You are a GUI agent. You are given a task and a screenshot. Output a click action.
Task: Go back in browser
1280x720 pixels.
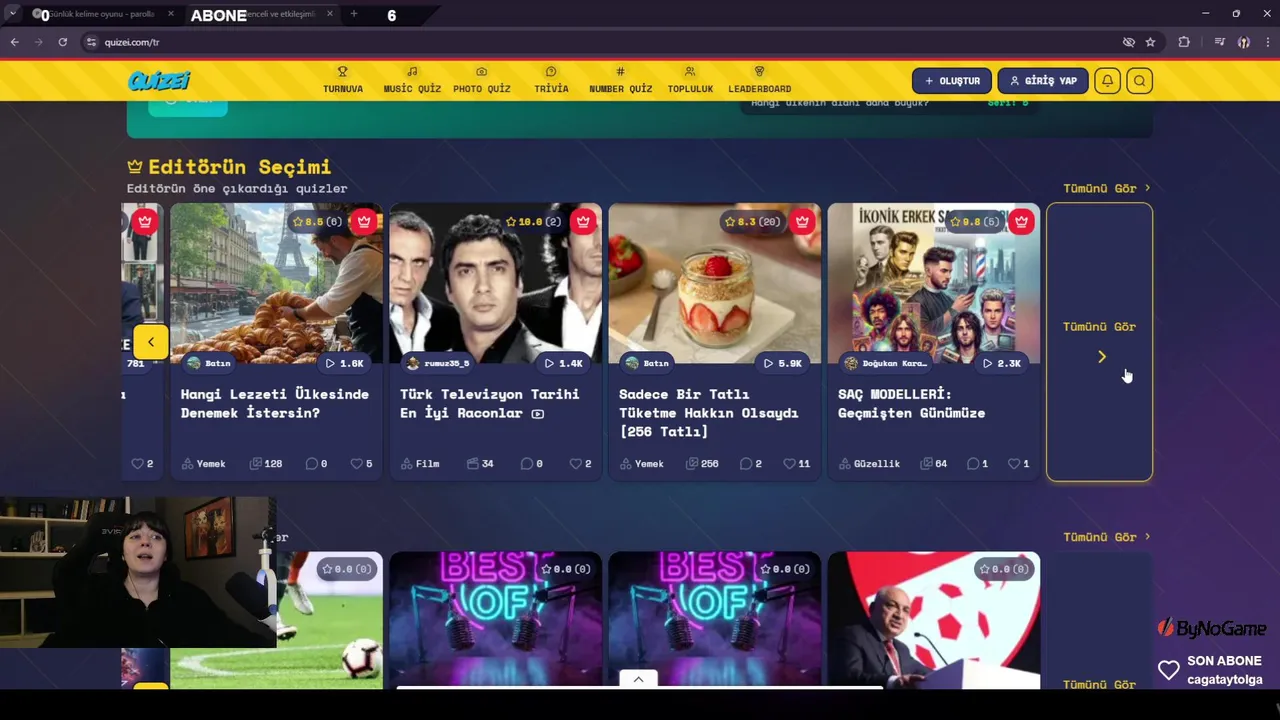[x=14, y=42]
